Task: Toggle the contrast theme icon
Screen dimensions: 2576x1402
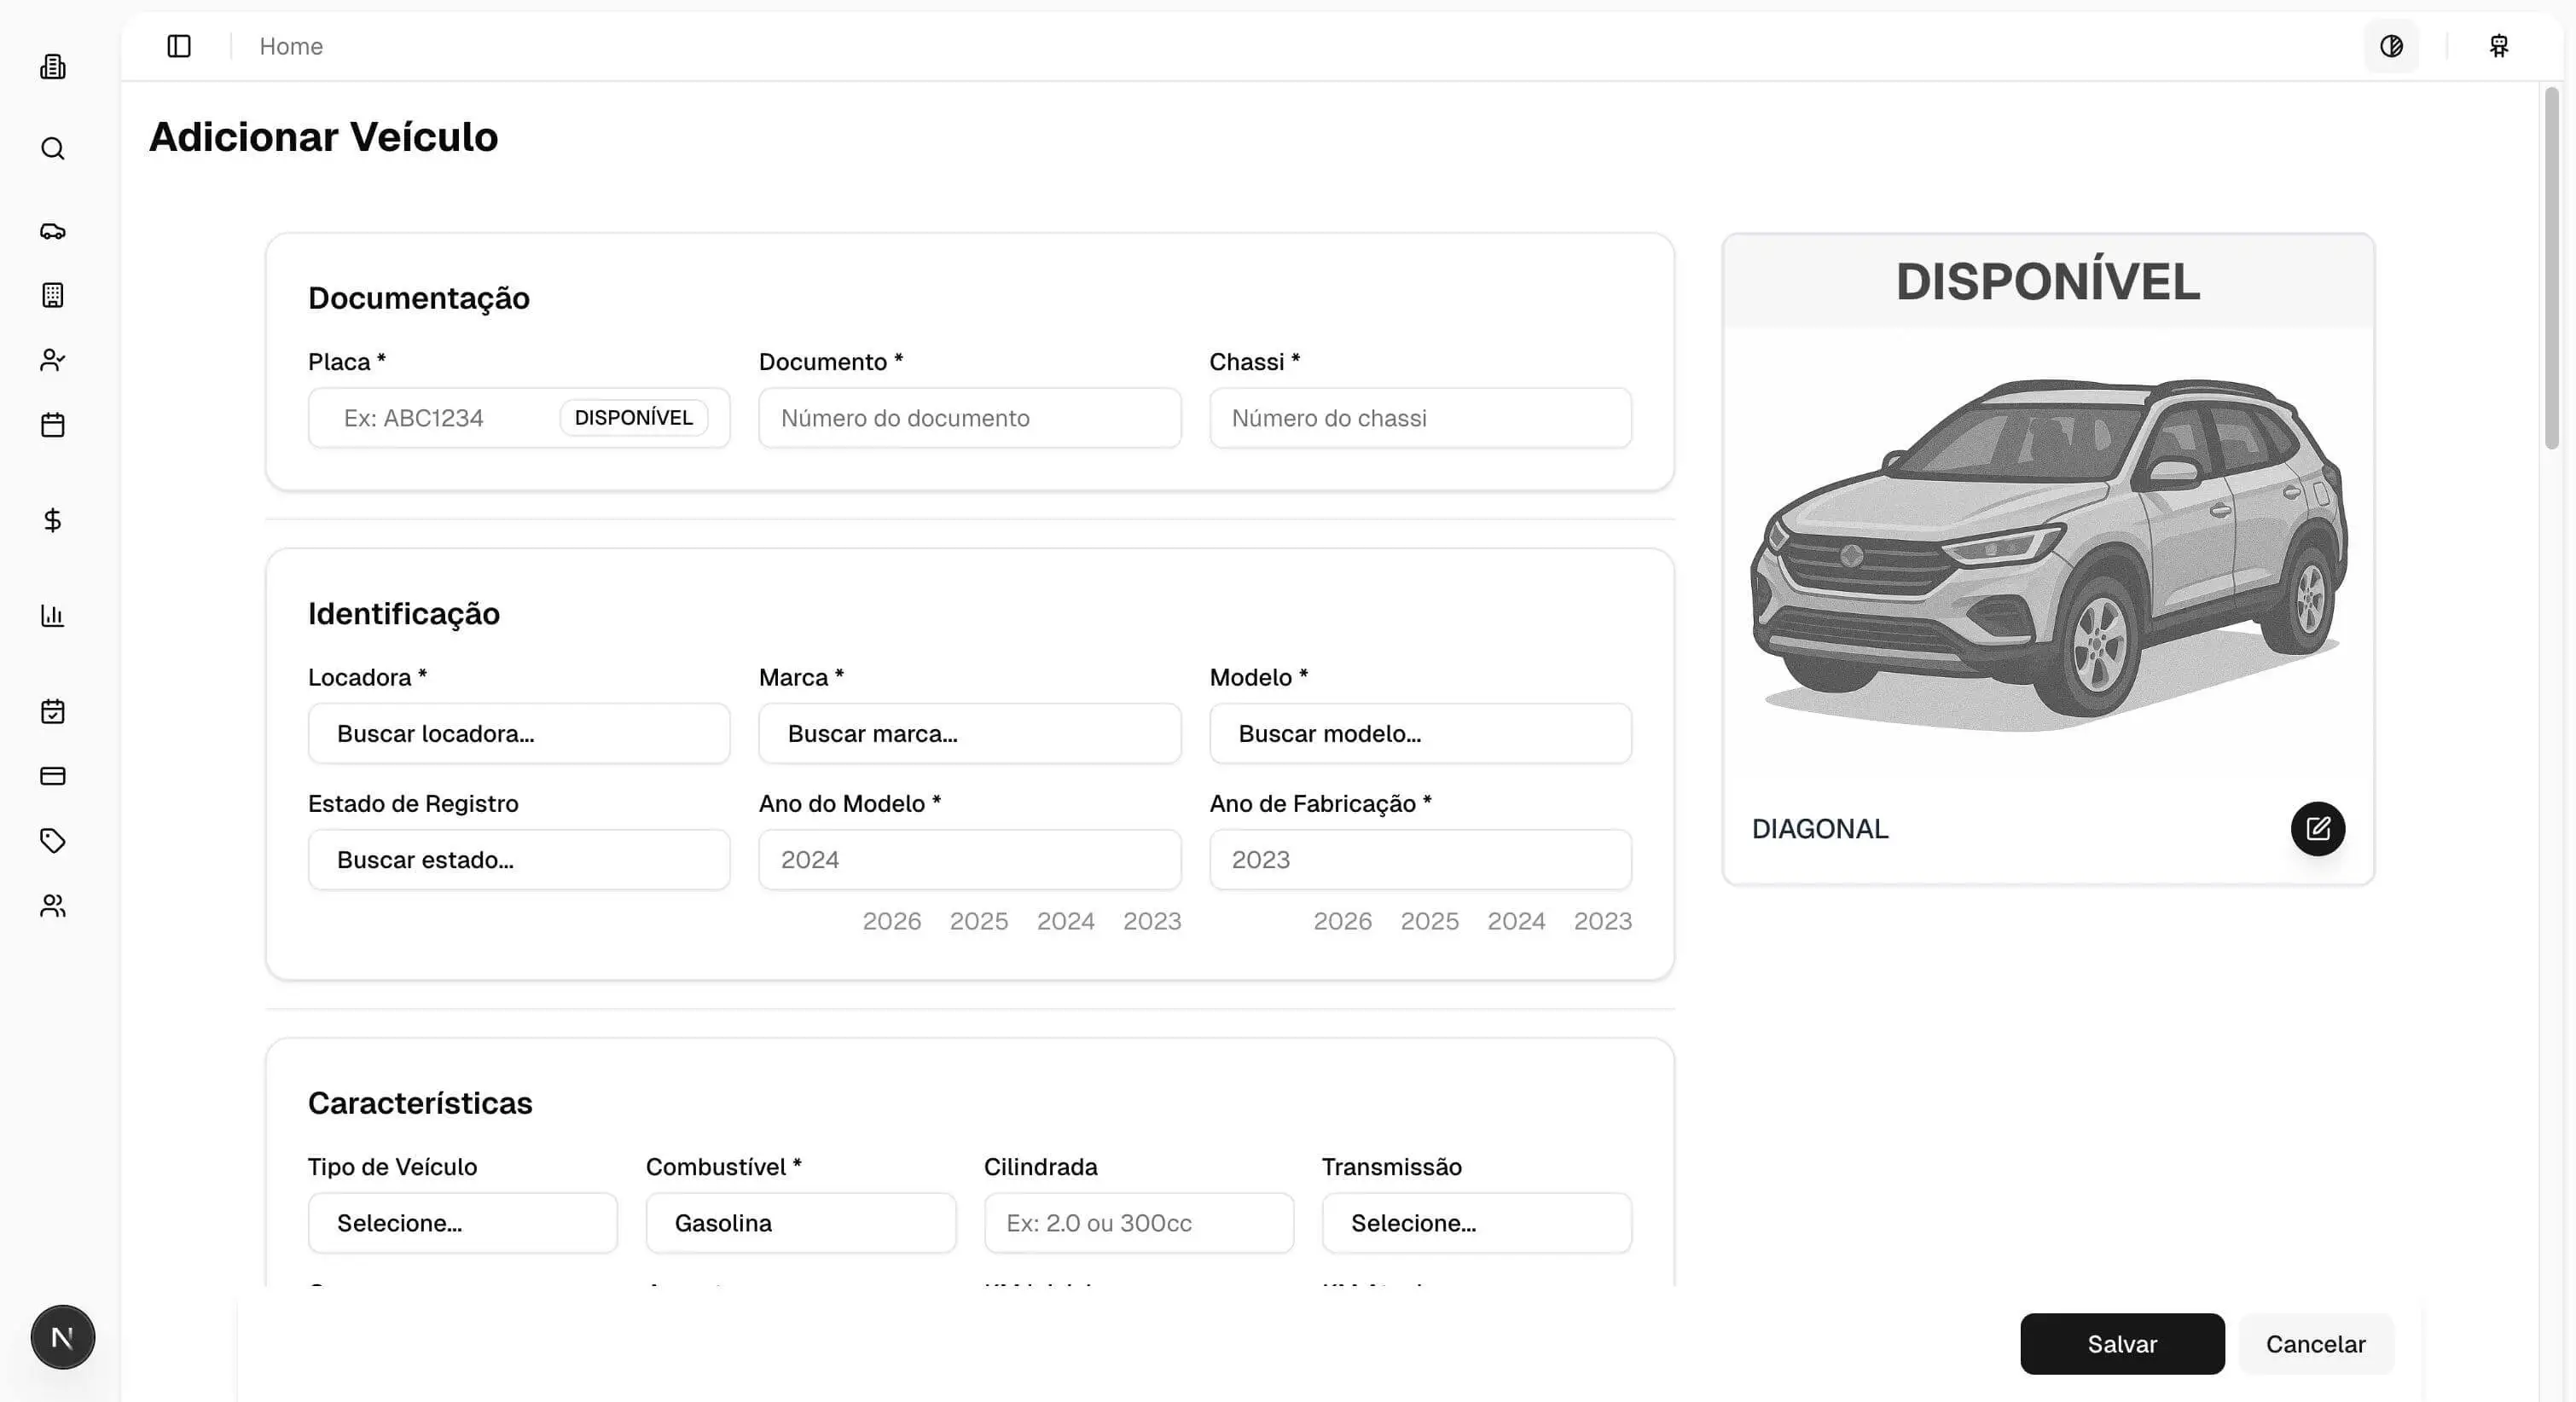Action: pos(2391,46)
